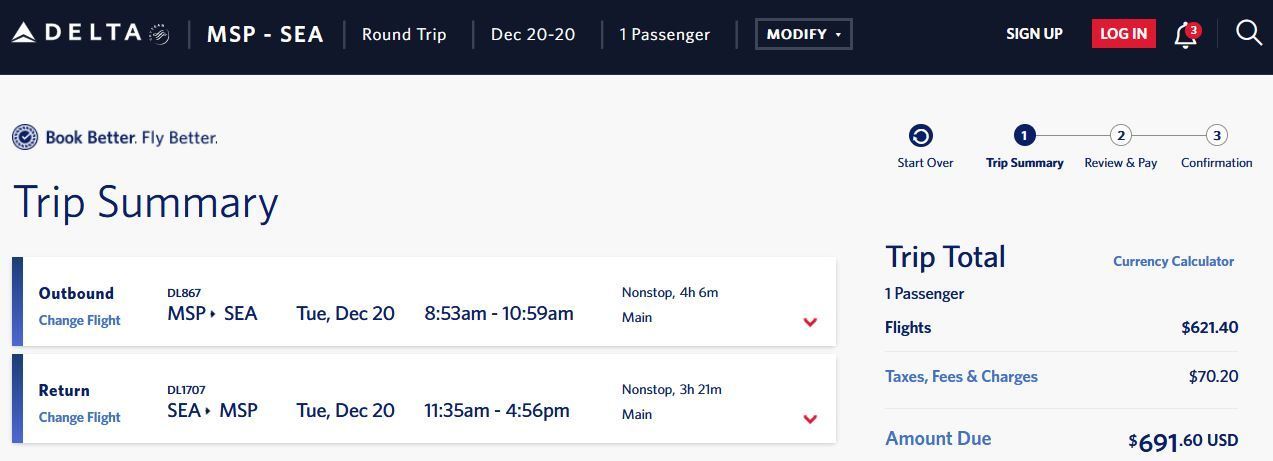Click the 1 Passenger header item

coord(665,34)
